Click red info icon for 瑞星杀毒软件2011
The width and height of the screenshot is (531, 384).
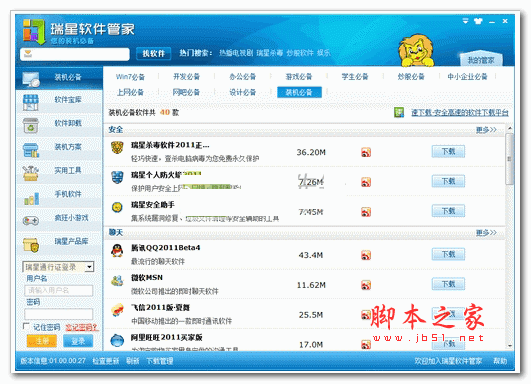(x=366, y=152)
